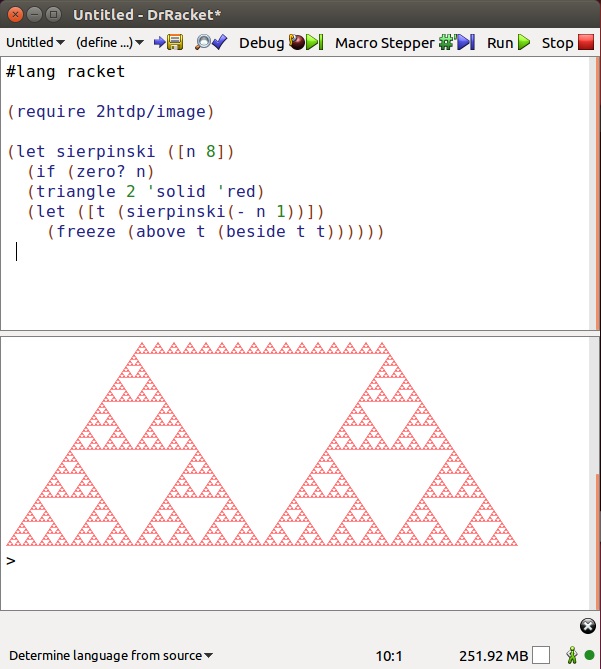Close the DrRacket window
The image size is (601, 669).
[x=15, y=15]
